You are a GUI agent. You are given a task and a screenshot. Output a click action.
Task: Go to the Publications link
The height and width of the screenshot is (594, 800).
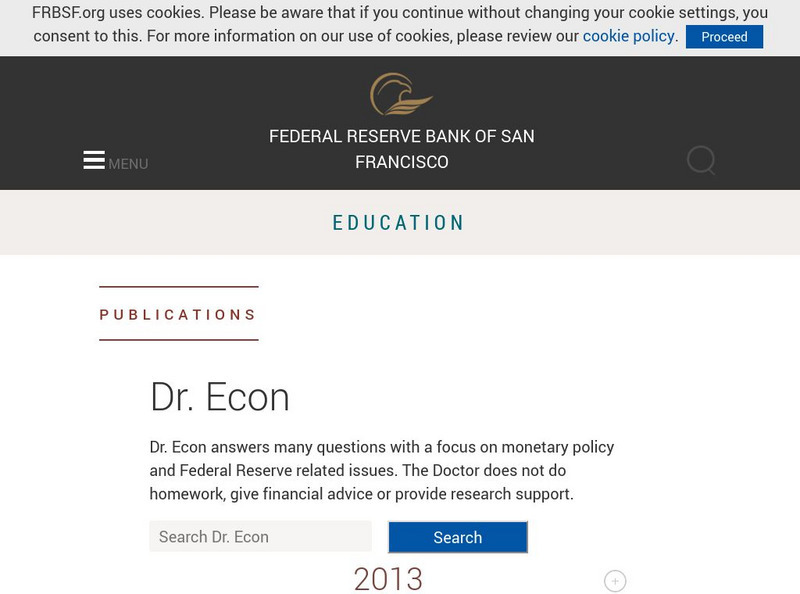click(x=178, y=314)
